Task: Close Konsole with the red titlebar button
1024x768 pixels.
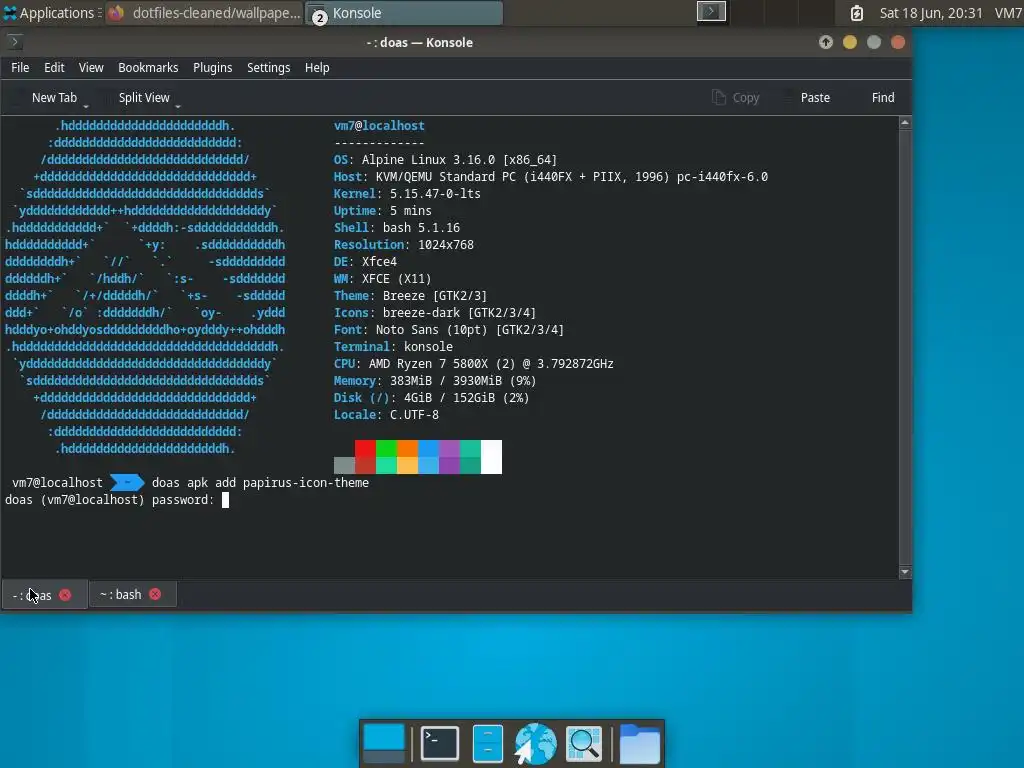Action: coord(898,42)
